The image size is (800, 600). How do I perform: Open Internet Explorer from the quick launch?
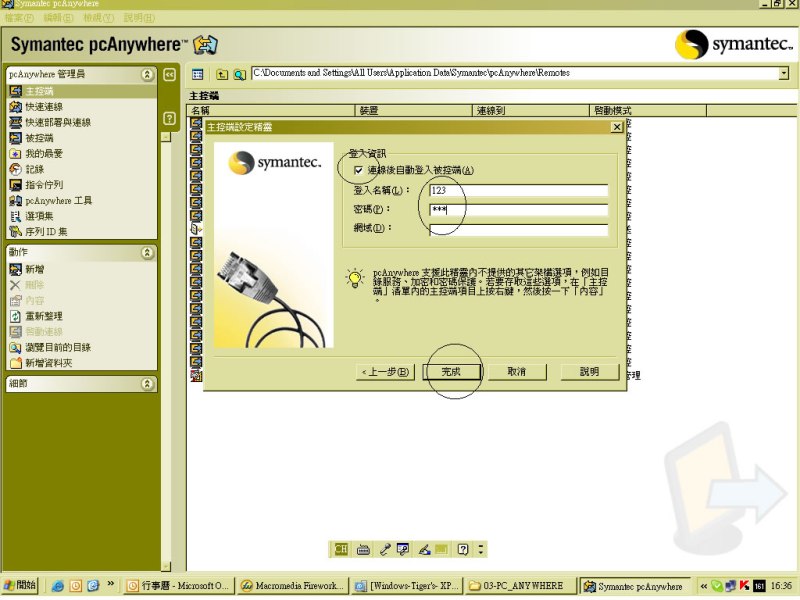[x=58, y=586]
